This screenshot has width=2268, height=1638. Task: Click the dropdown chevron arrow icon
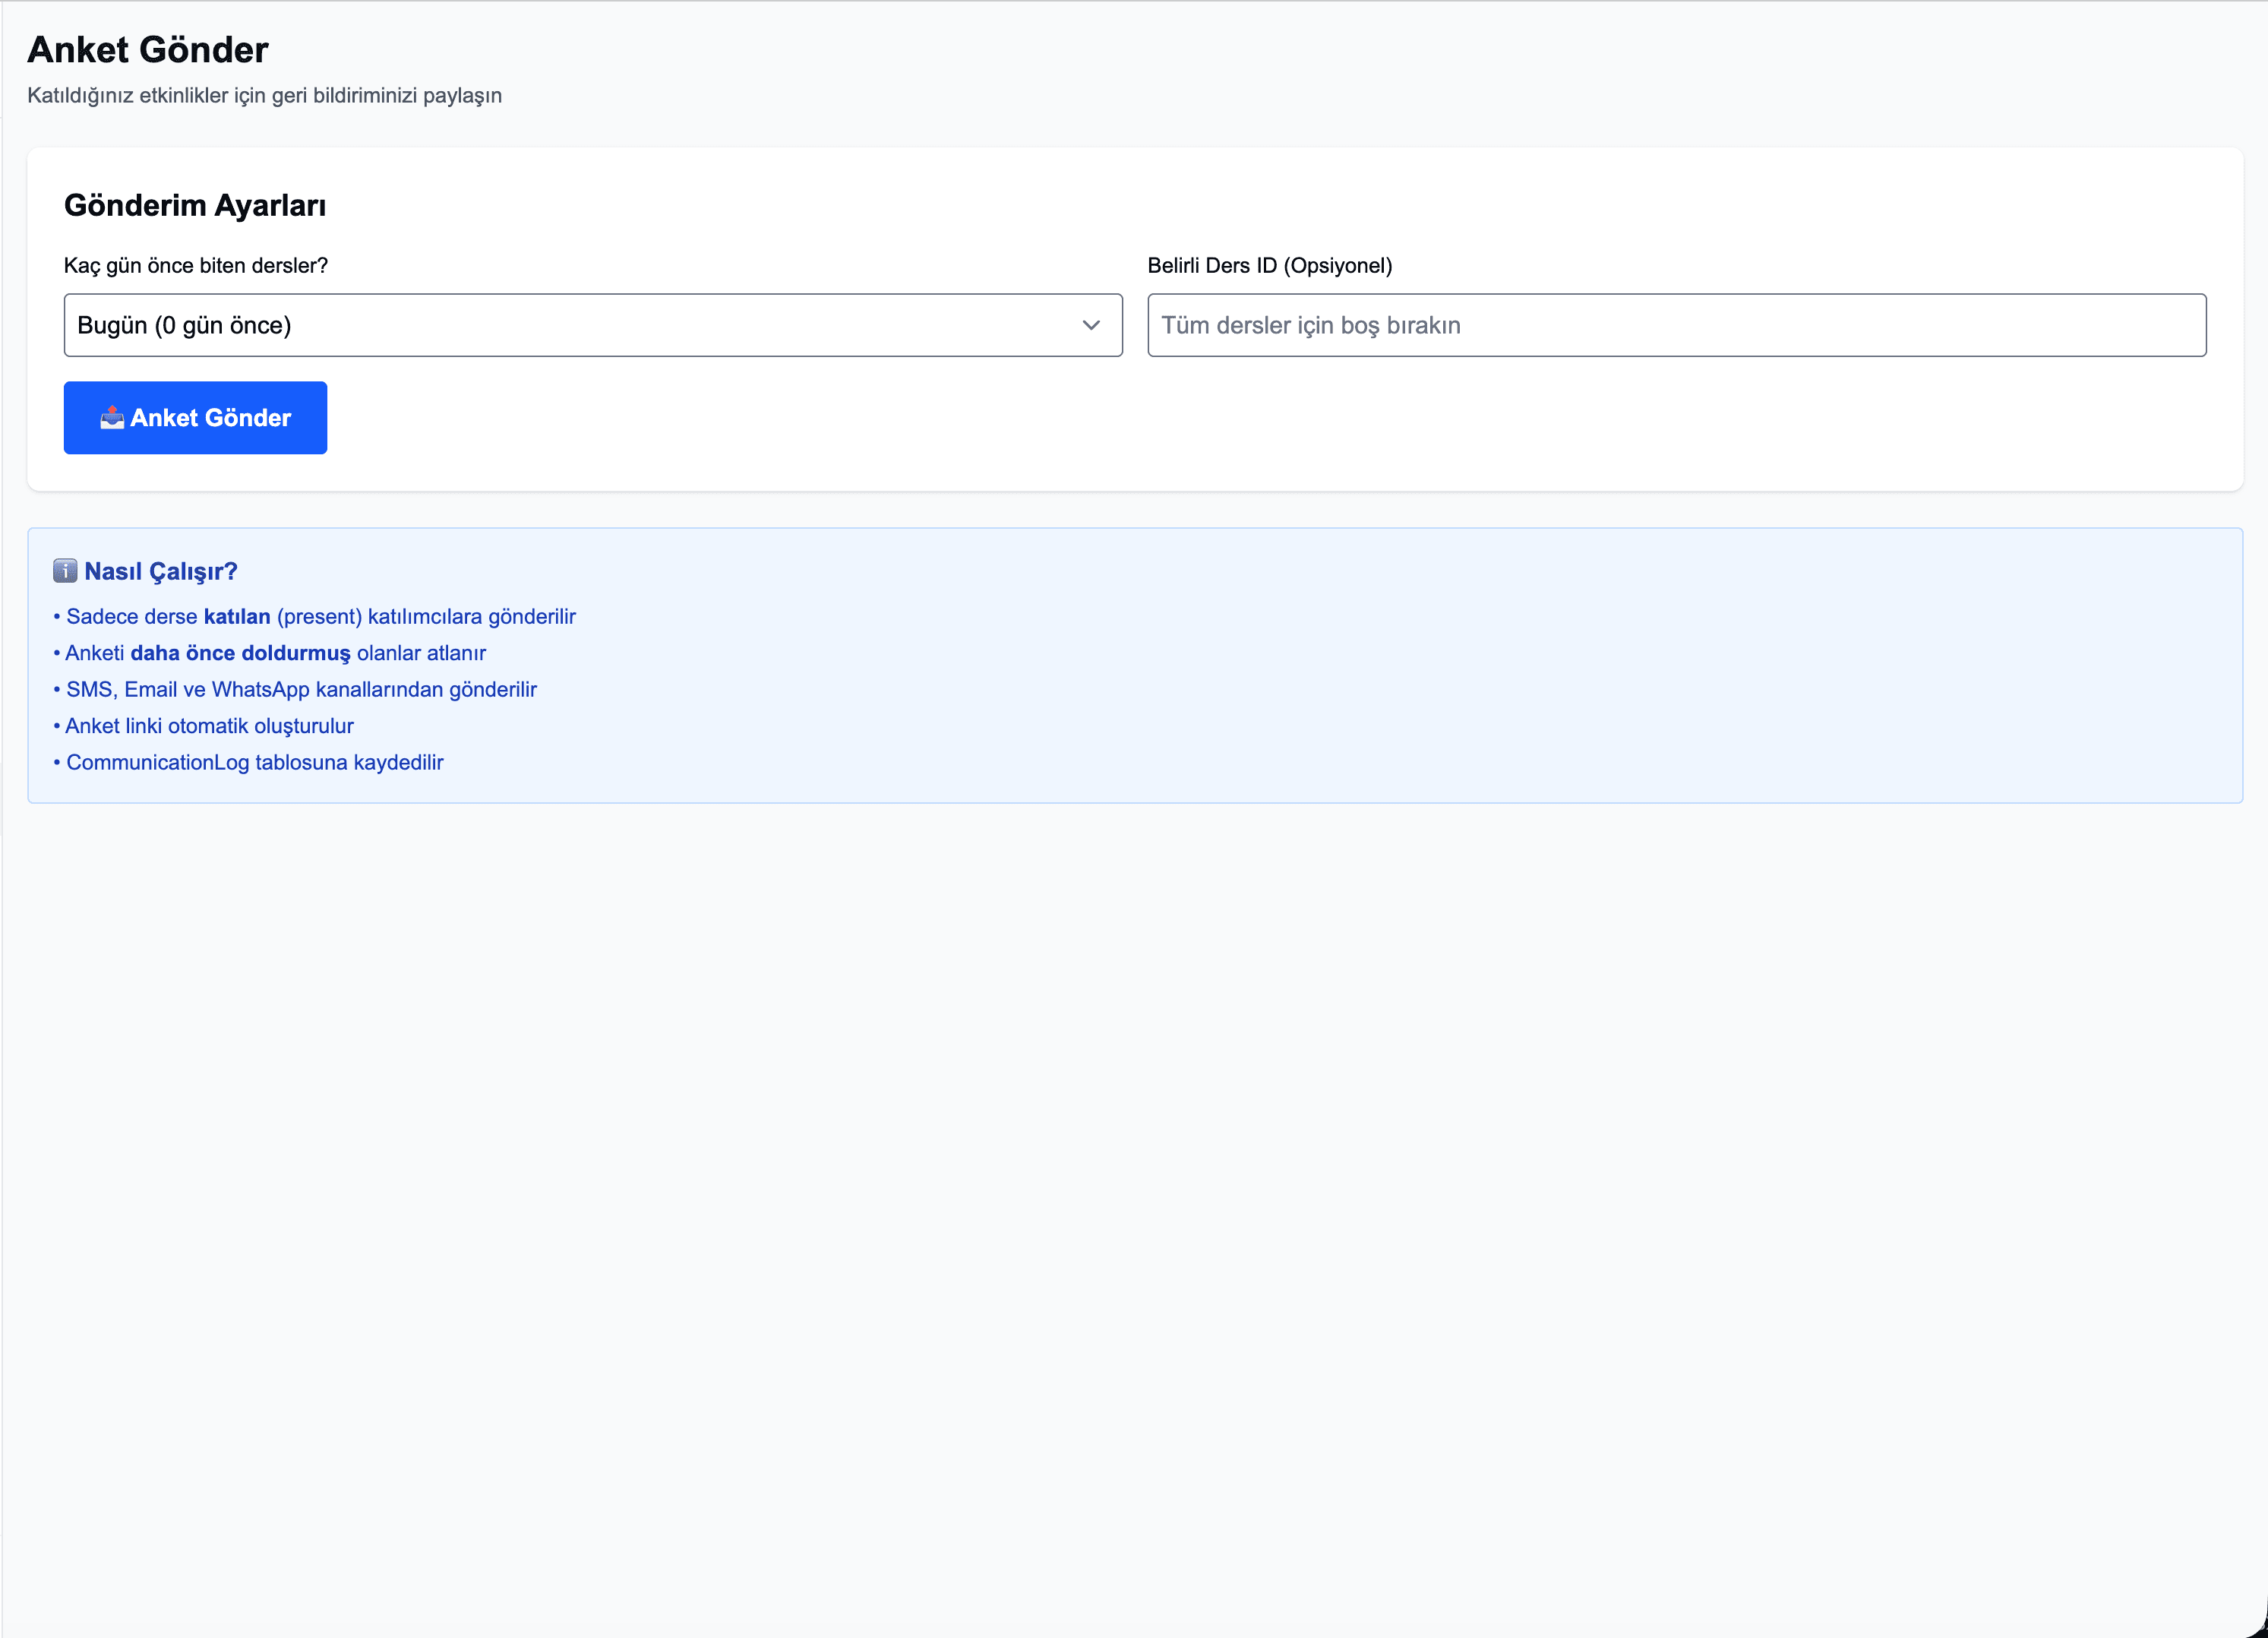1091,325
